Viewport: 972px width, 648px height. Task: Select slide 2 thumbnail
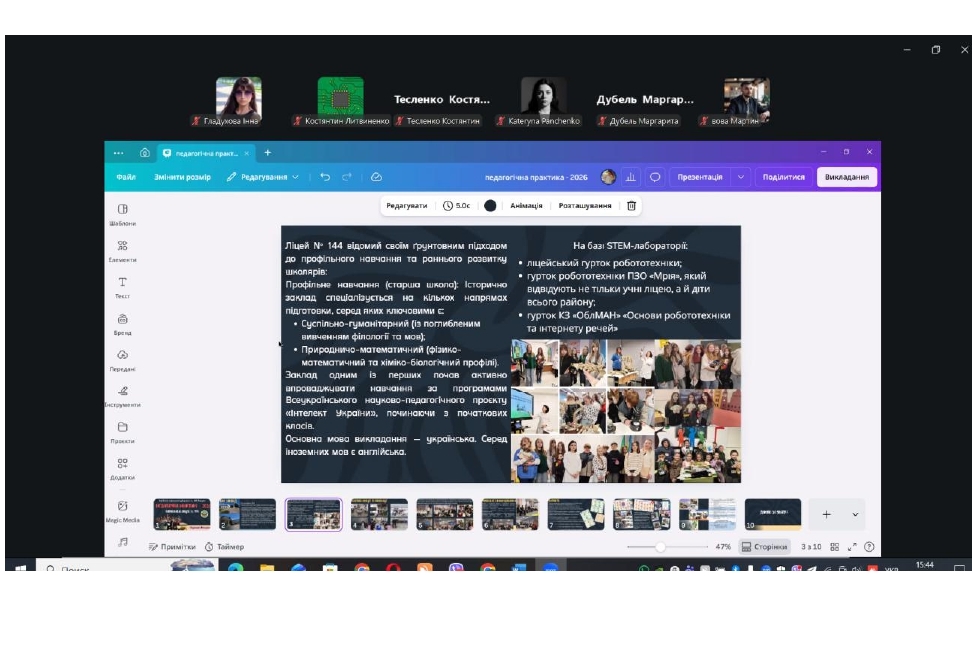click(247, 514)
